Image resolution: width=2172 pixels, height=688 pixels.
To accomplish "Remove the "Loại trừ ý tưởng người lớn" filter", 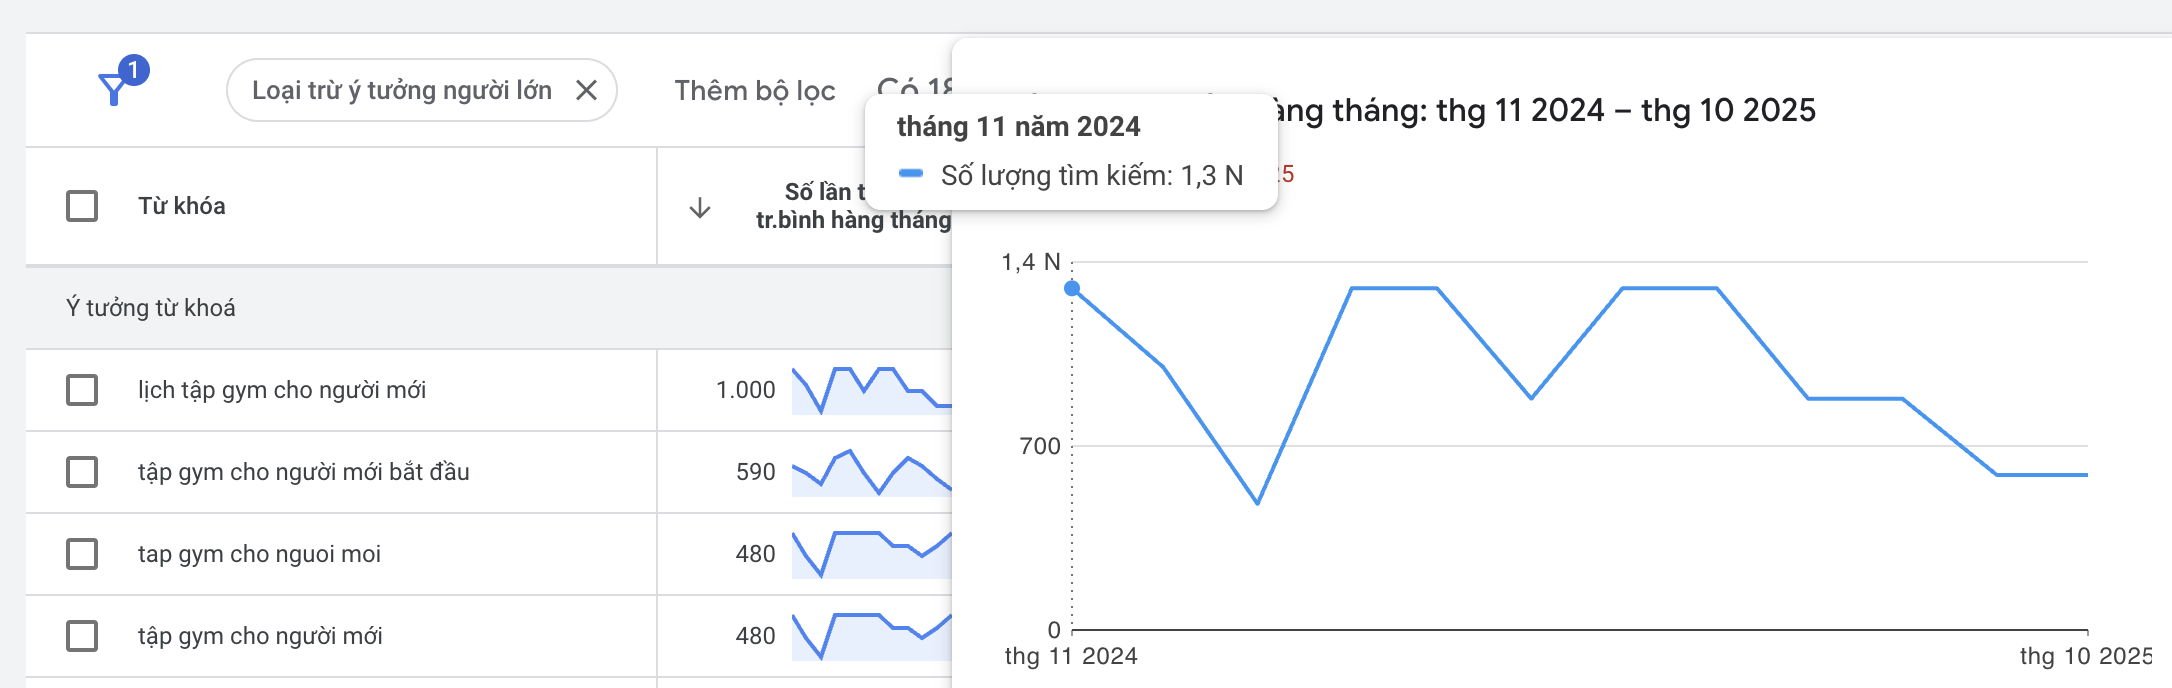I will [x=587, y=90].
